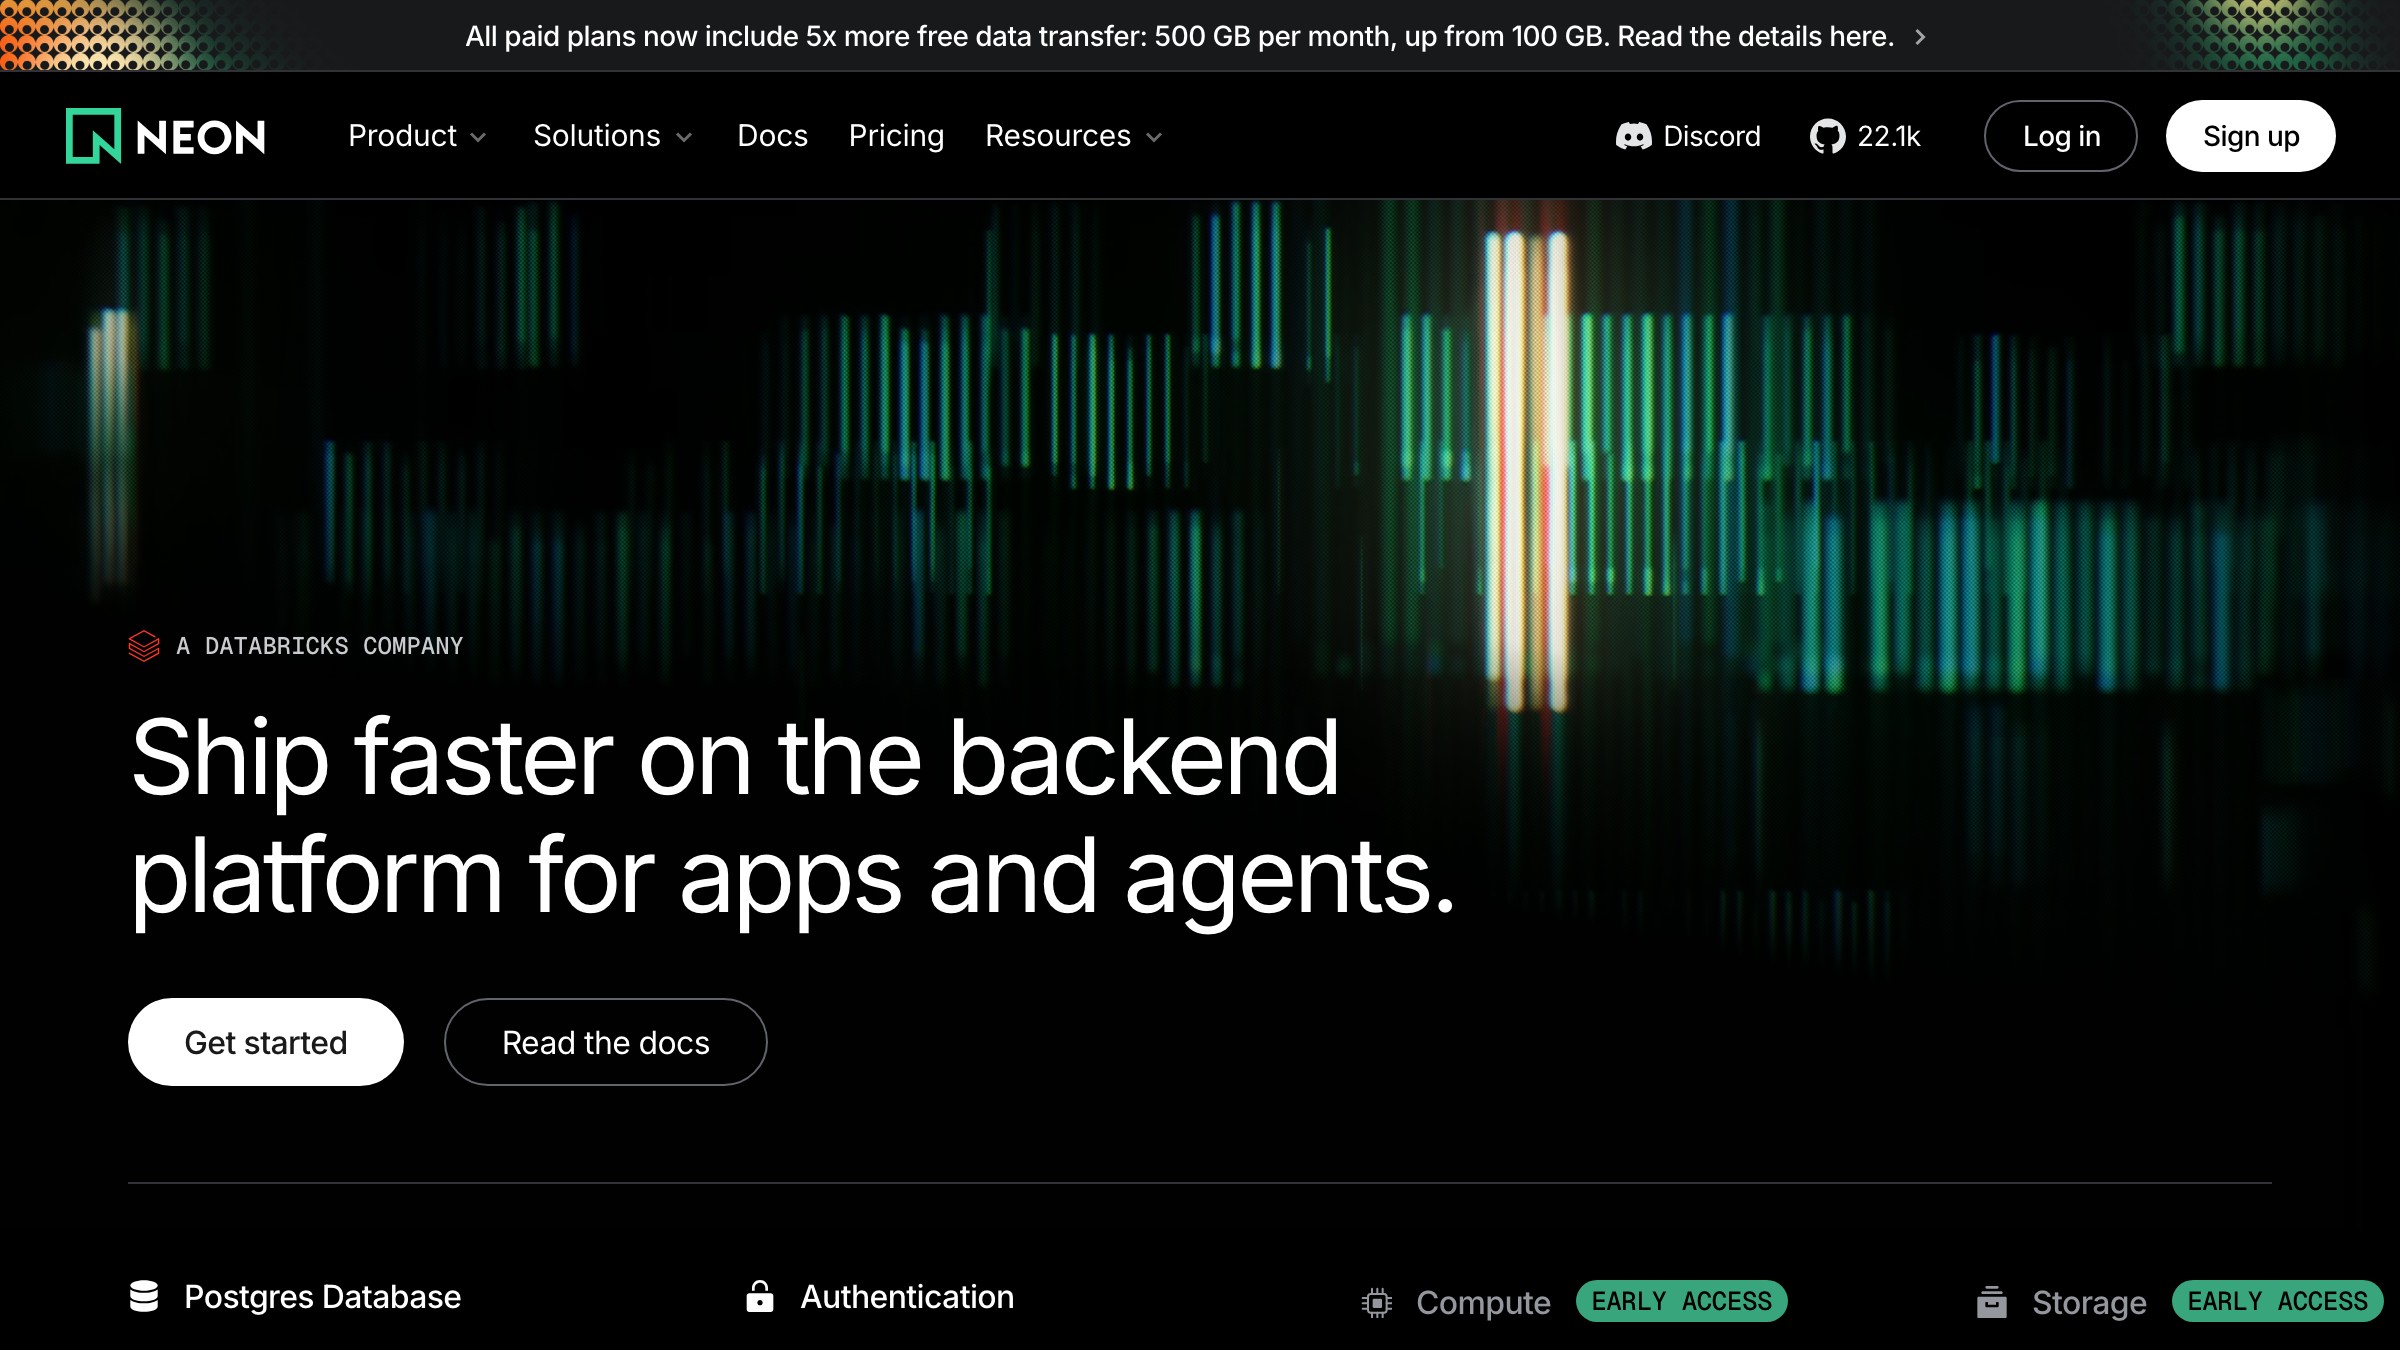Go to Docs in the navbar
The image size is (2400, 1350).
click(x=772, y=136)
